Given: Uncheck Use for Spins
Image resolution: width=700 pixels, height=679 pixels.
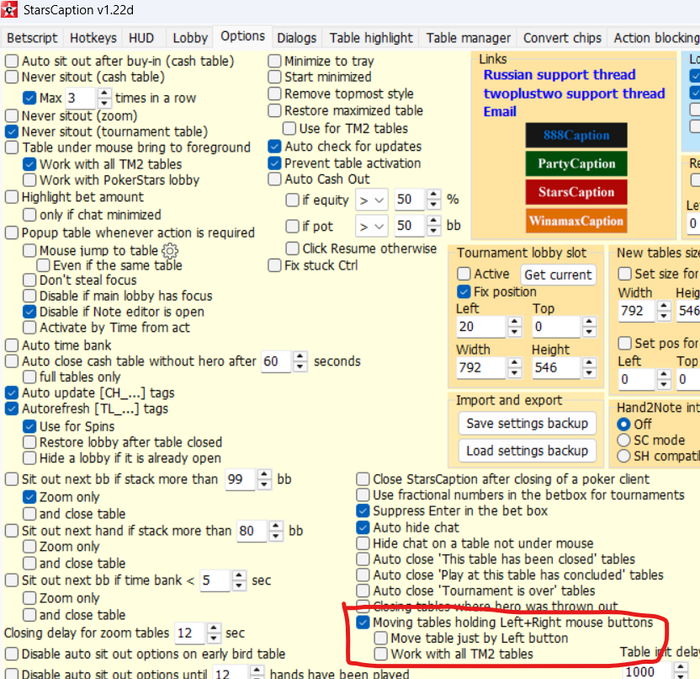Looking at the screenshot, I should (x=29, y=426).
